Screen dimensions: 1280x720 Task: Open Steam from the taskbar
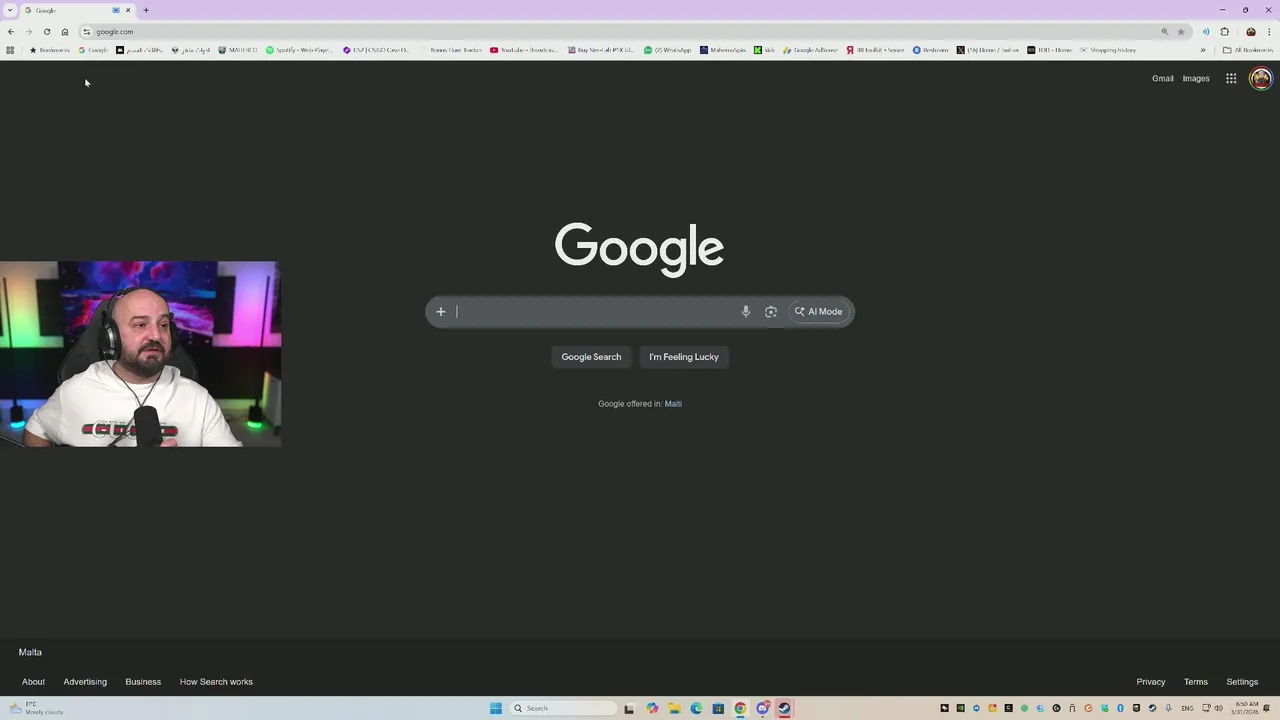(784, 709)
